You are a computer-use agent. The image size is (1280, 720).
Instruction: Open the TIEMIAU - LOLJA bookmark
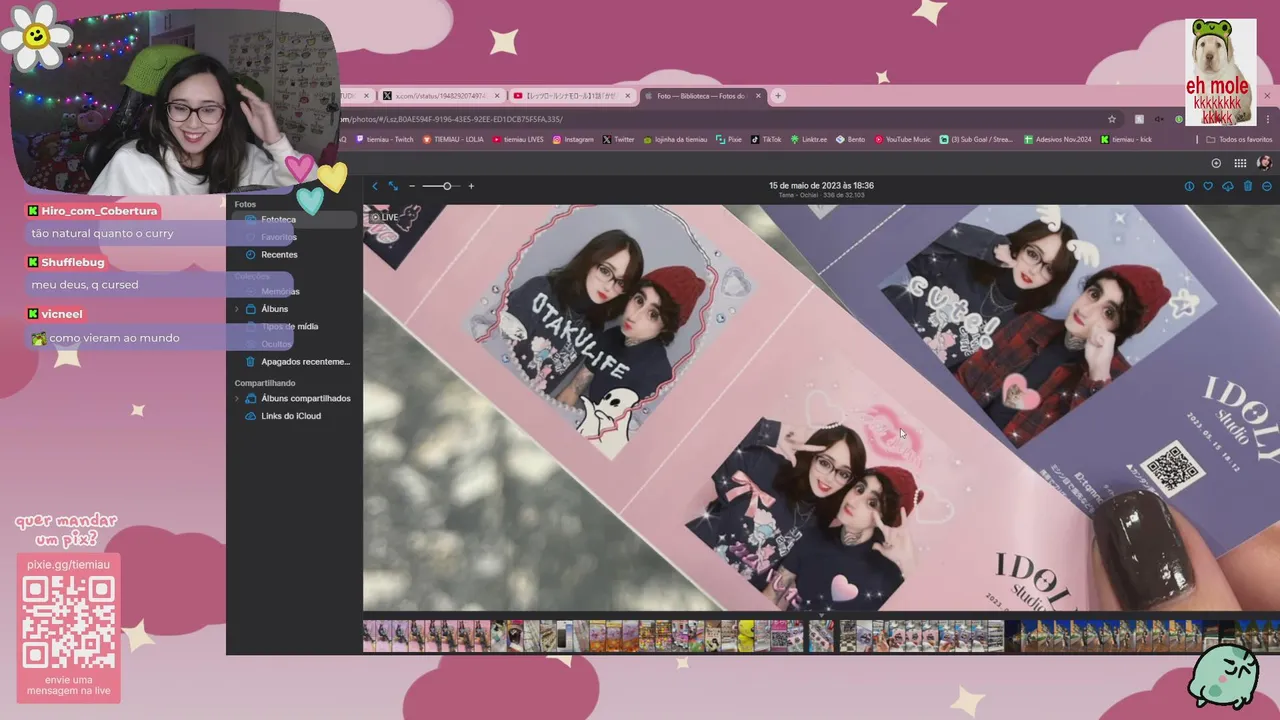pyautogui.click(x=453, y=140)
